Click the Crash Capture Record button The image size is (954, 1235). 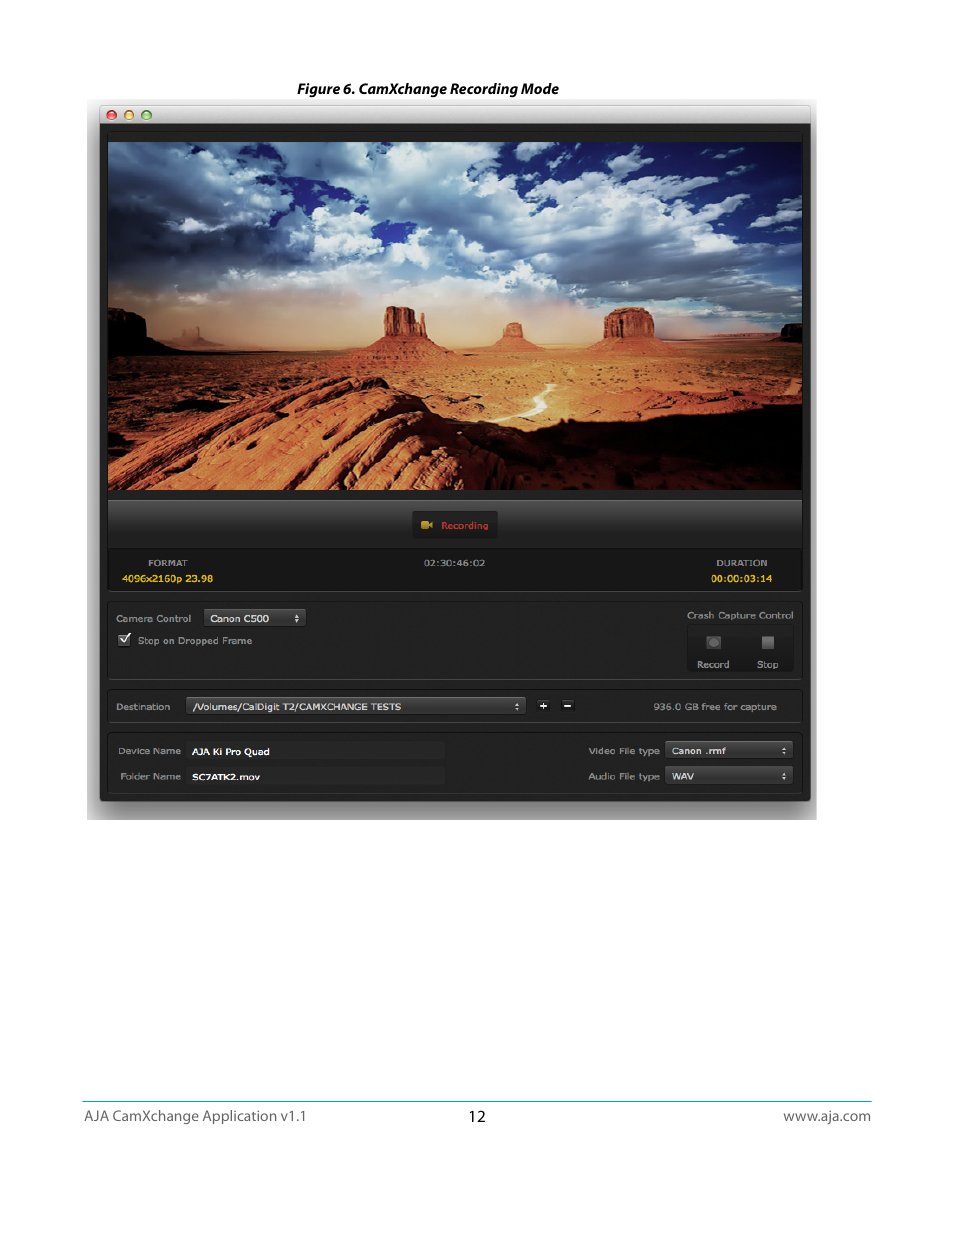coord(713,643)
